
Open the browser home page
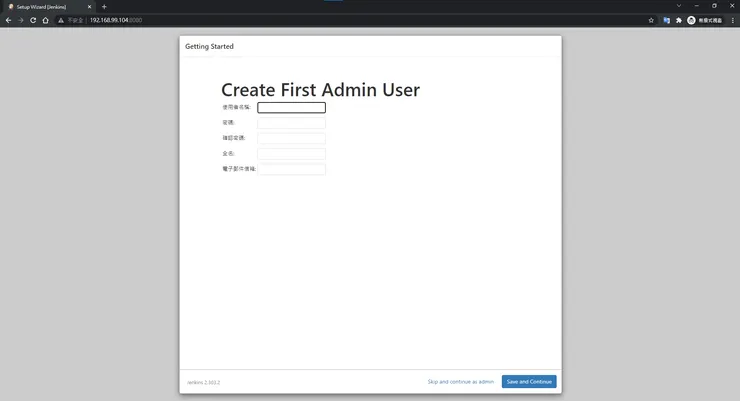coord(45,20)
